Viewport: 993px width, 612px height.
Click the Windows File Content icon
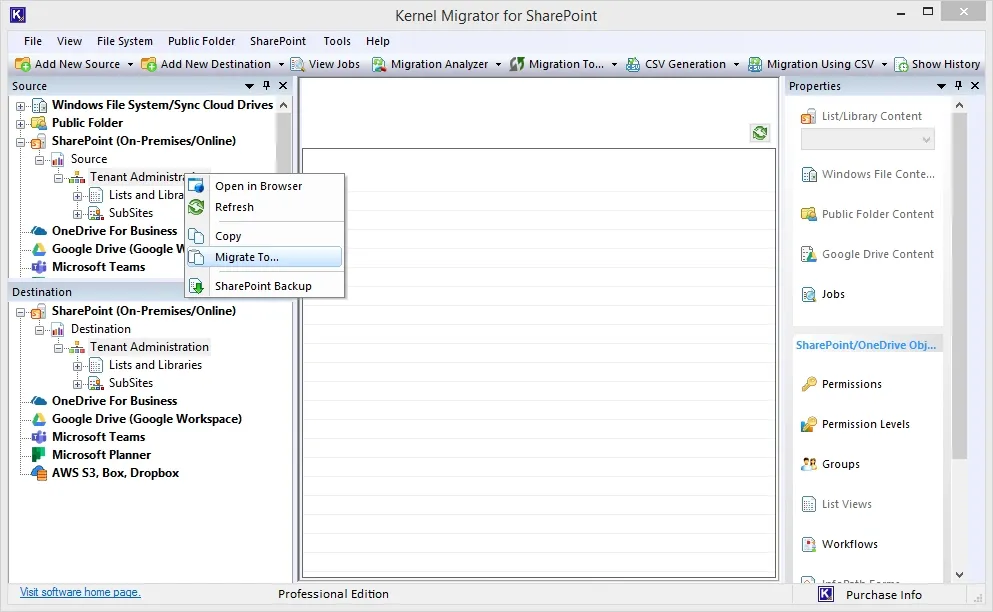(809, 174)
